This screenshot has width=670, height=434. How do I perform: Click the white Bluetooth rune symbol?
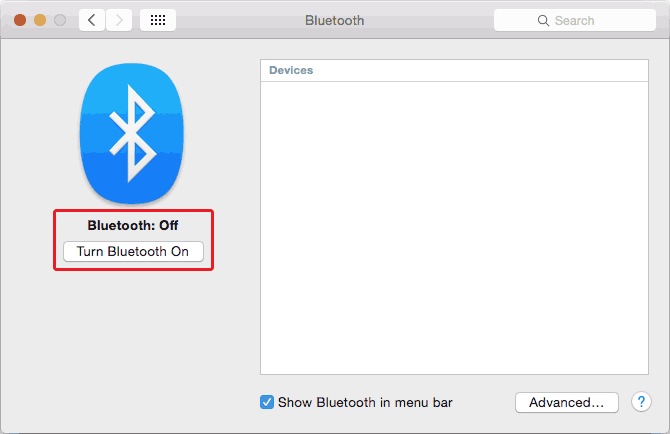pyautogui.click(x=132, y=133)
